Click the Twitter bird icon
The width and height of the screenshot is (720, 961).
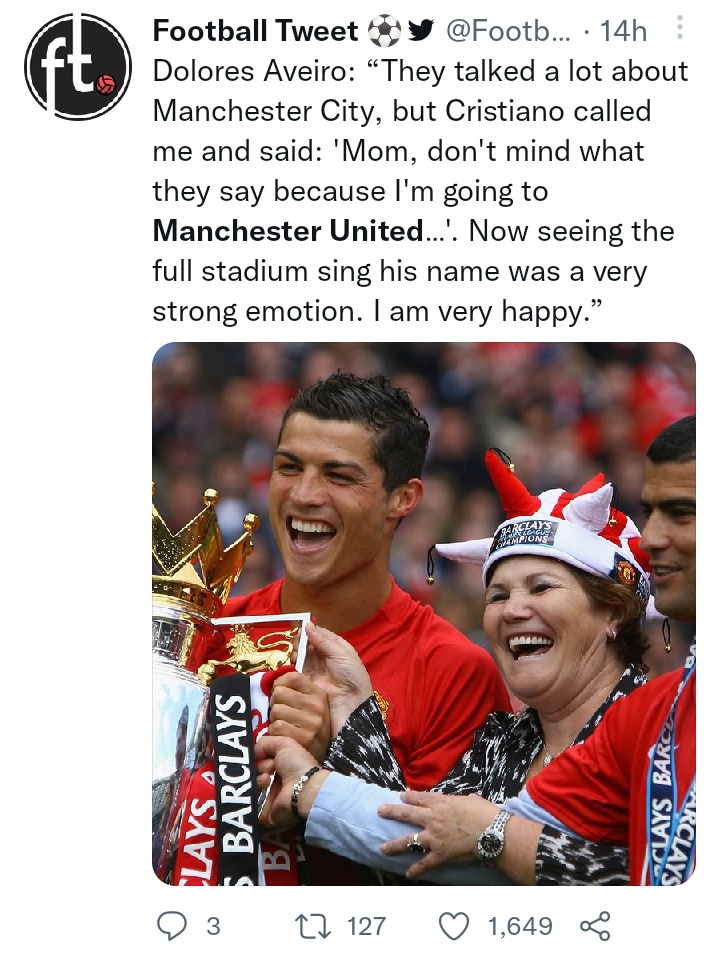420,30
